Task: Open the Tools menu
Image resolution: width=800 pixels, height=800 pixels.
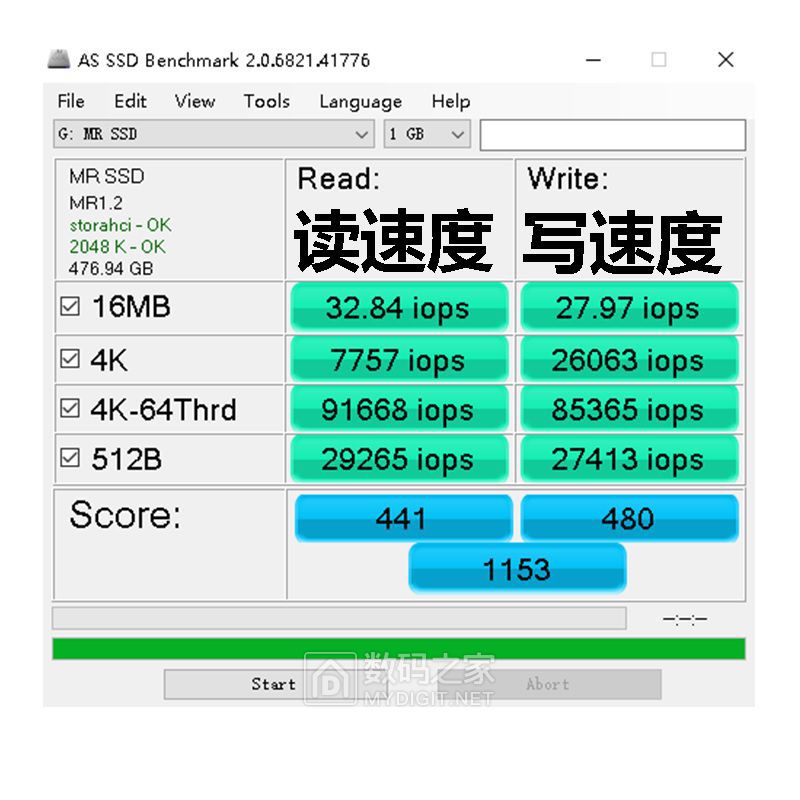Action: [x=267, y=101]
